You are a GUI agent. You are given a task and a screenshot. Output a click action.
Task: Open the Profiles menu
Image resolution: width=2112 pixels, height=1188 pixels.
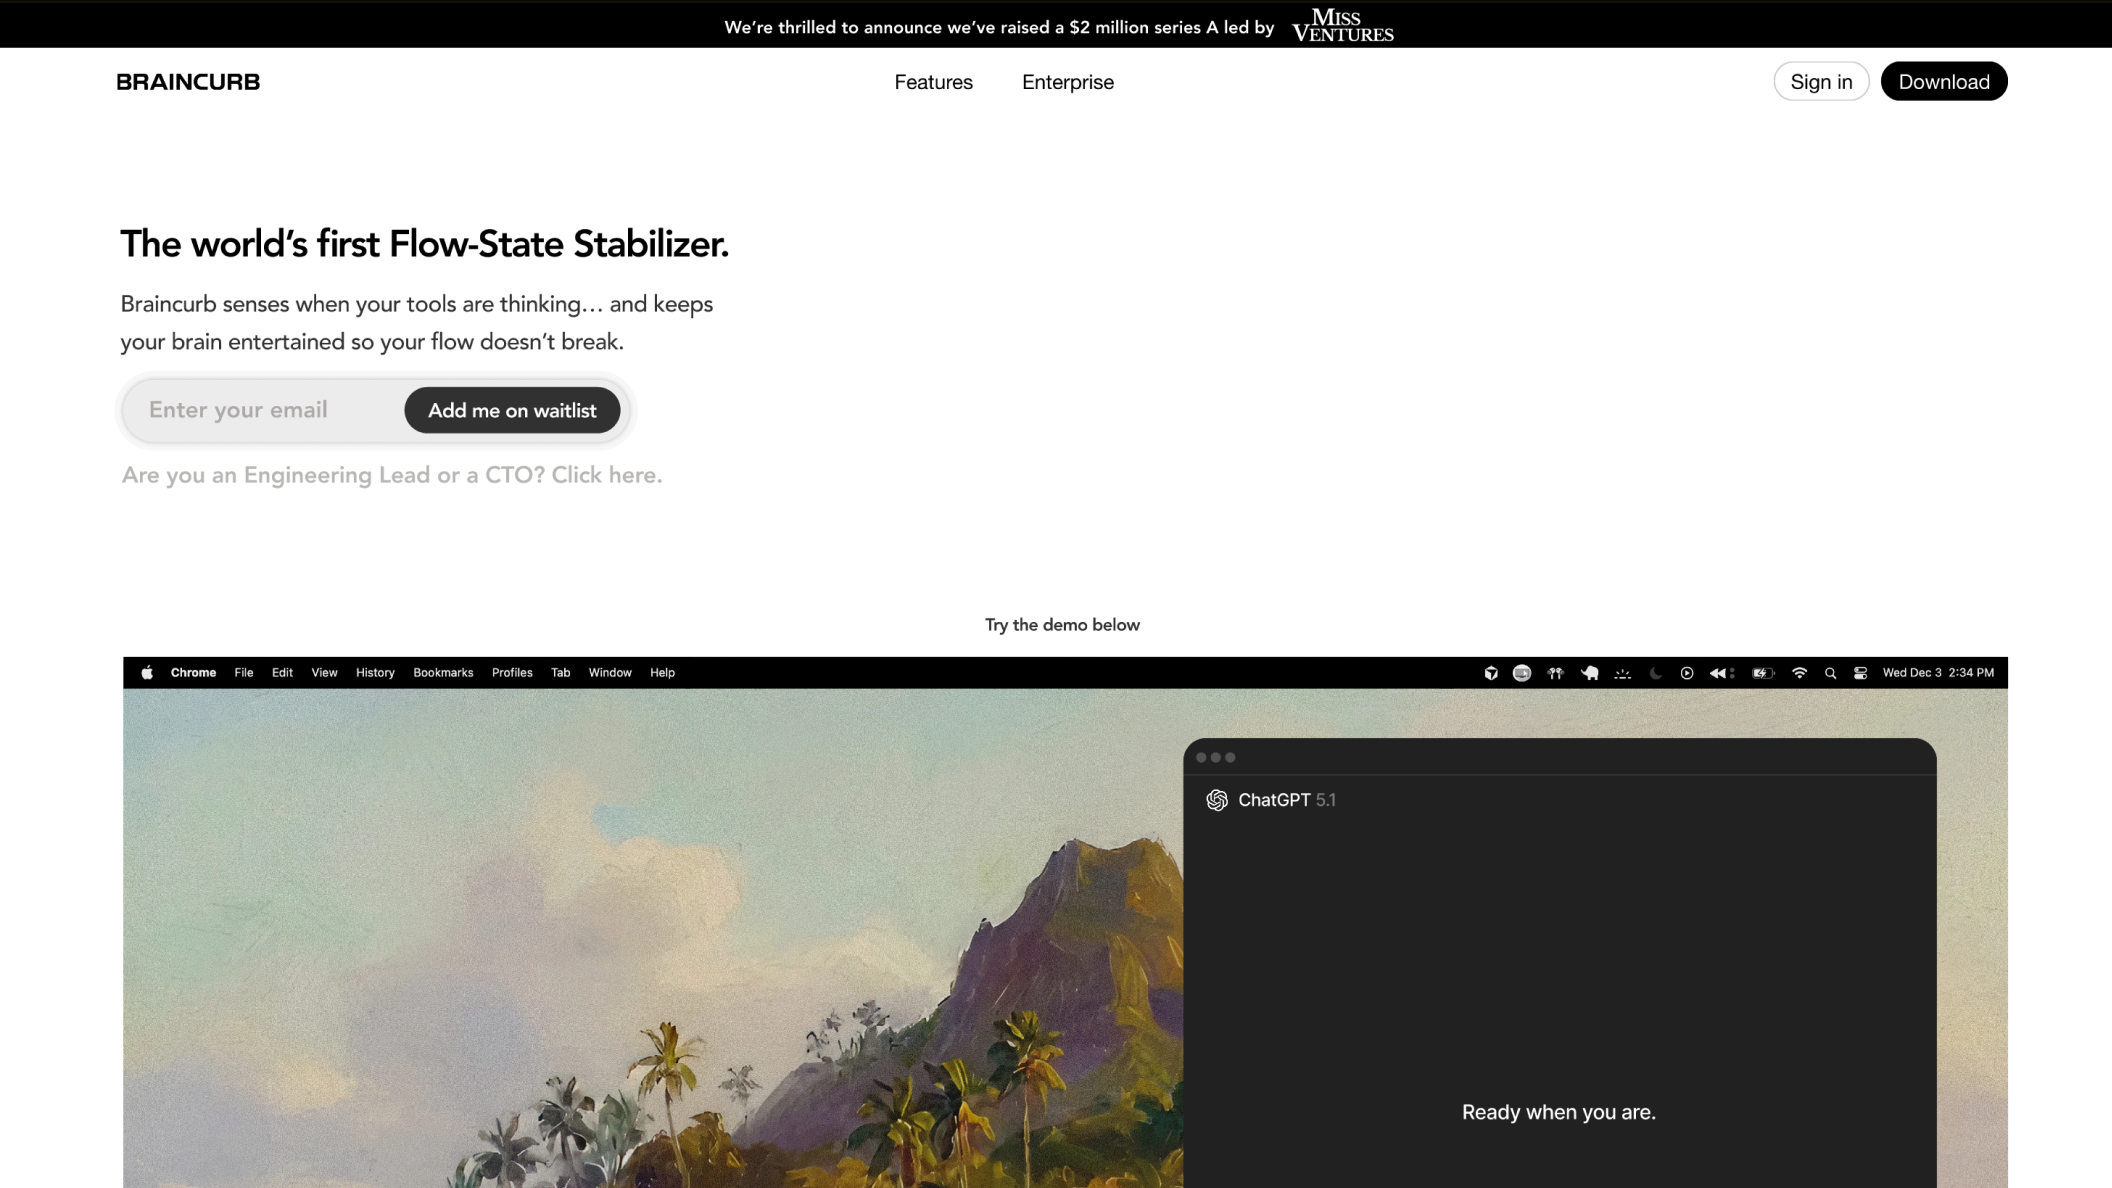click(512, 673)
